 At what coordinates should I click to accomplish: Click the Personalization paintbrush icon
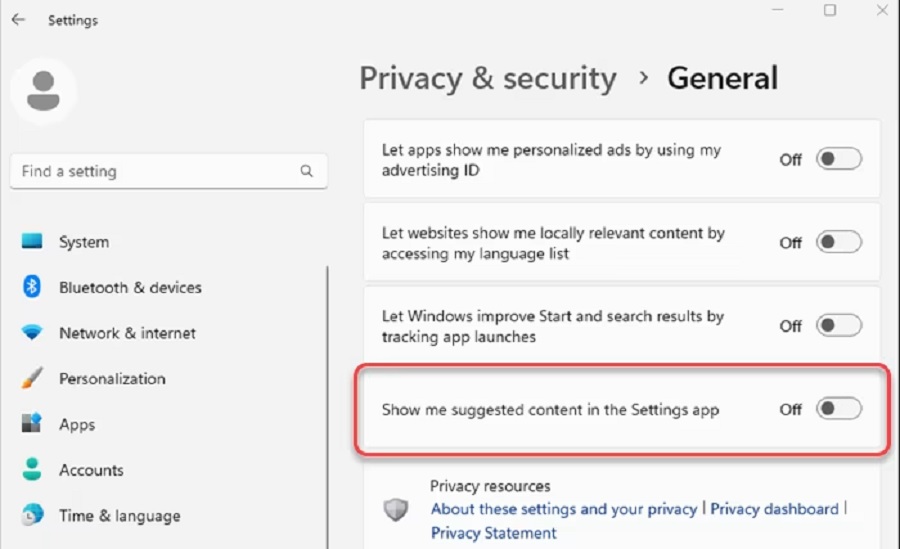pos(32,378)
